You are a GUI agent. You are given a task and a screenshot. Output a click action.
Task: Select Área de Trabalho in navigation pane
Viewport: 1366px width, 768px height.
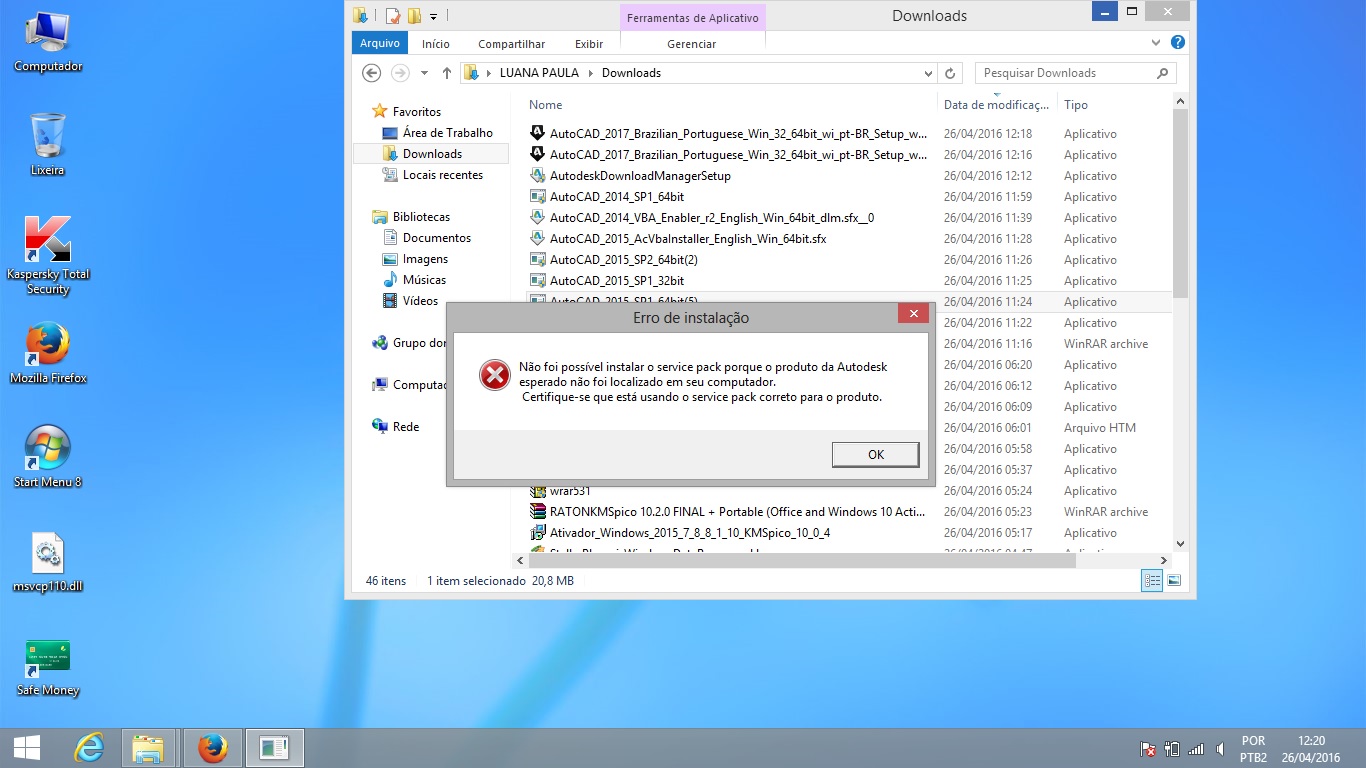coord(437,133)
